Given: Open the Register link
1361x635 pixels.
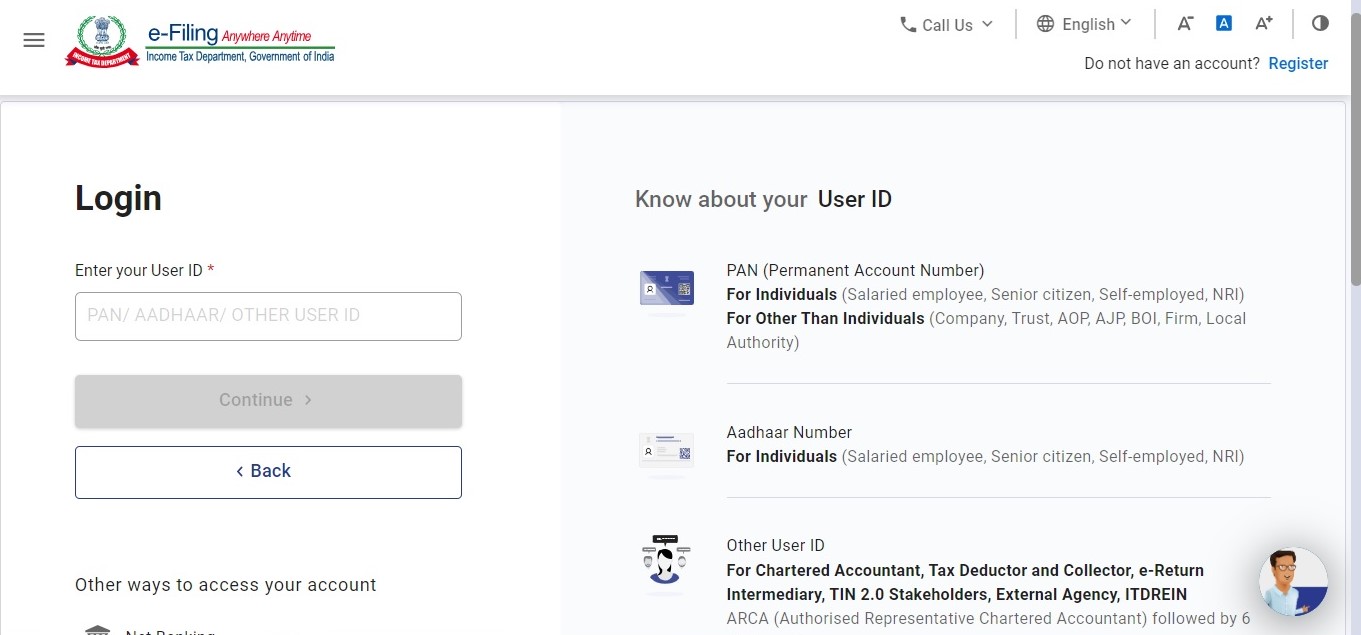Looking at the screenshot, I should [1297, 63].
